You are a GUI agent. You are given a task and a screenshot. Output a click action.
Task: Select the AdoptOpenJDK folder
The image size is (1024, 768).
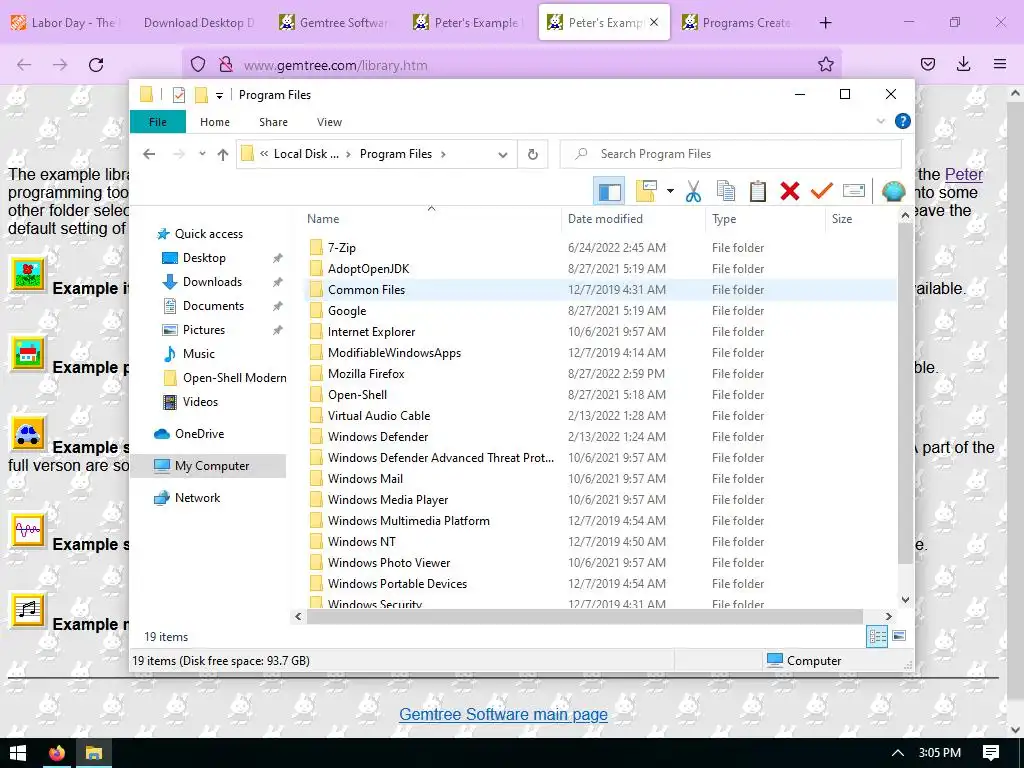click(x=368, y=269)
